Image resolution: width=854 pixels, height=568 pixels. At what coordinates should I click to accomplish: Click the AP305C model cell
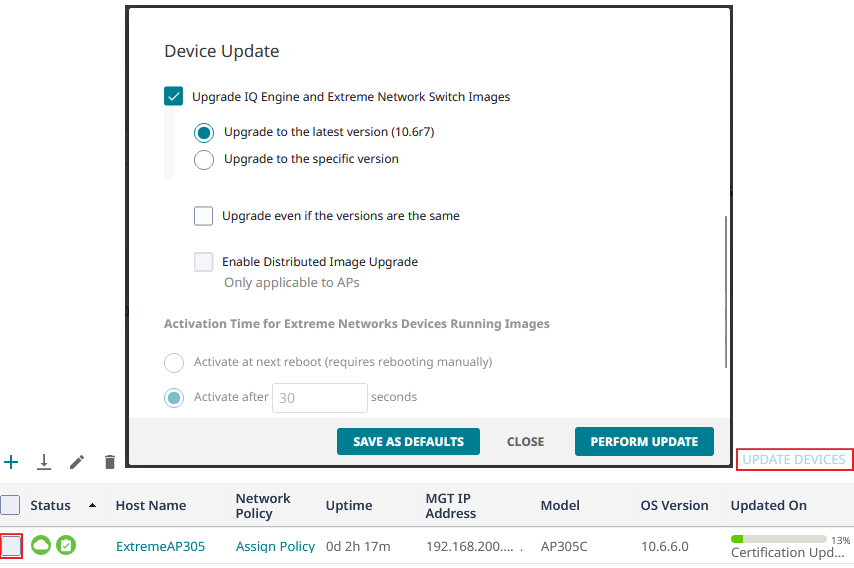coord(564,546)
